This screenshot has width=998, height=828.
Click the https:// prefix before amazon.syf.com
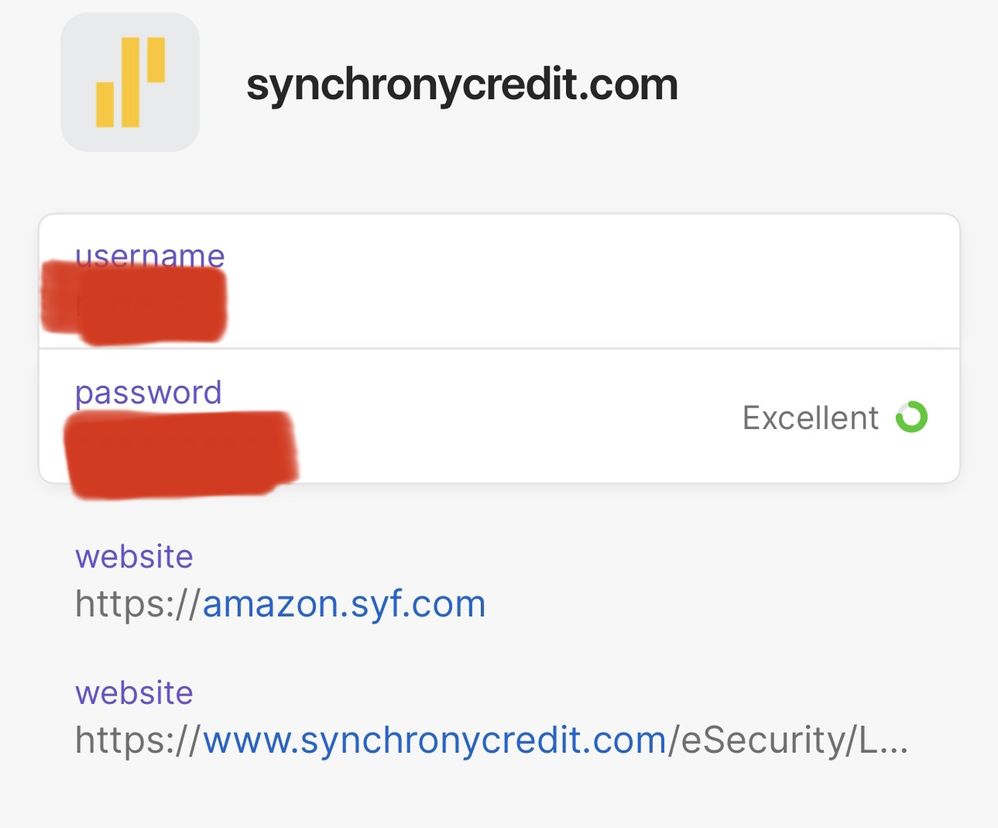[x=138, y=604]
